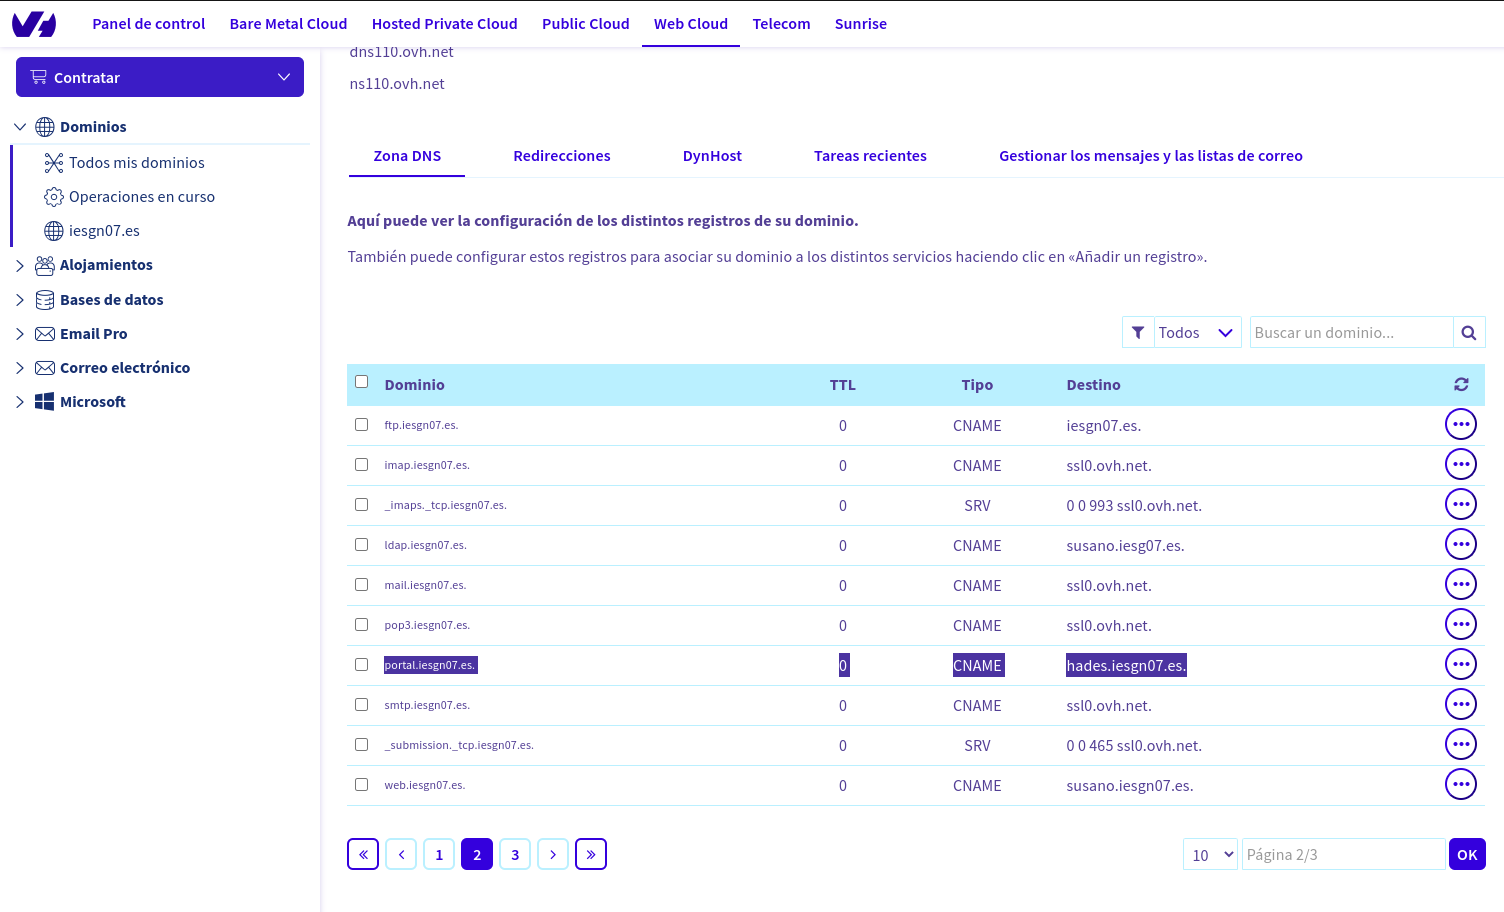The height and width of the screenshot is (912, 1504).
Task: Click the search magnifier icon
Action: pyautogui.click(x=1468, y=331)
